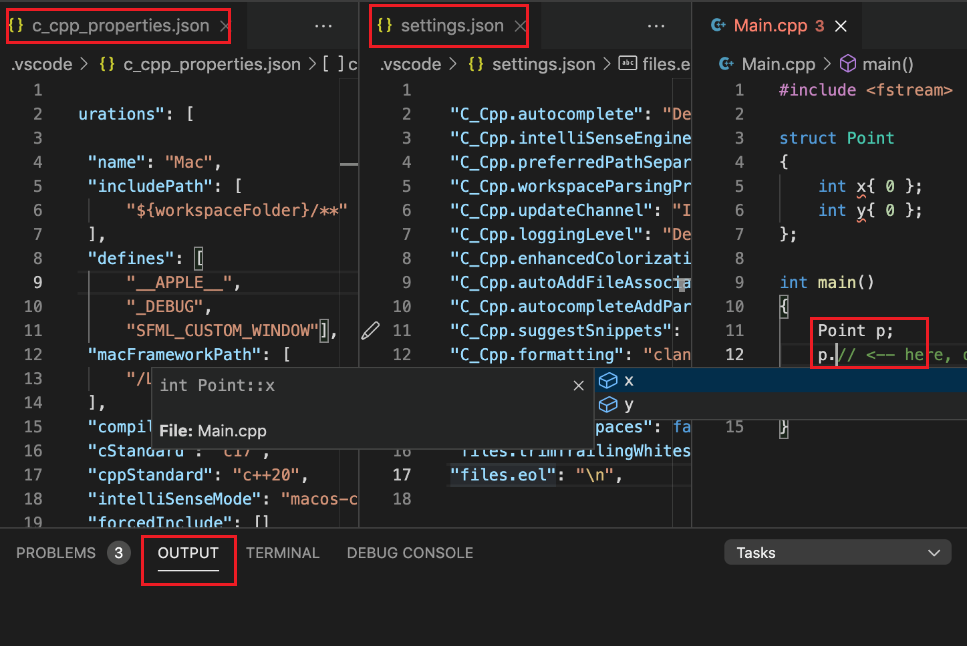The height and width of the screenshot is (646, 967).
Task: Click "C_Cpp.suggestSnippets" setting line
Action: [x=566, y=331]
